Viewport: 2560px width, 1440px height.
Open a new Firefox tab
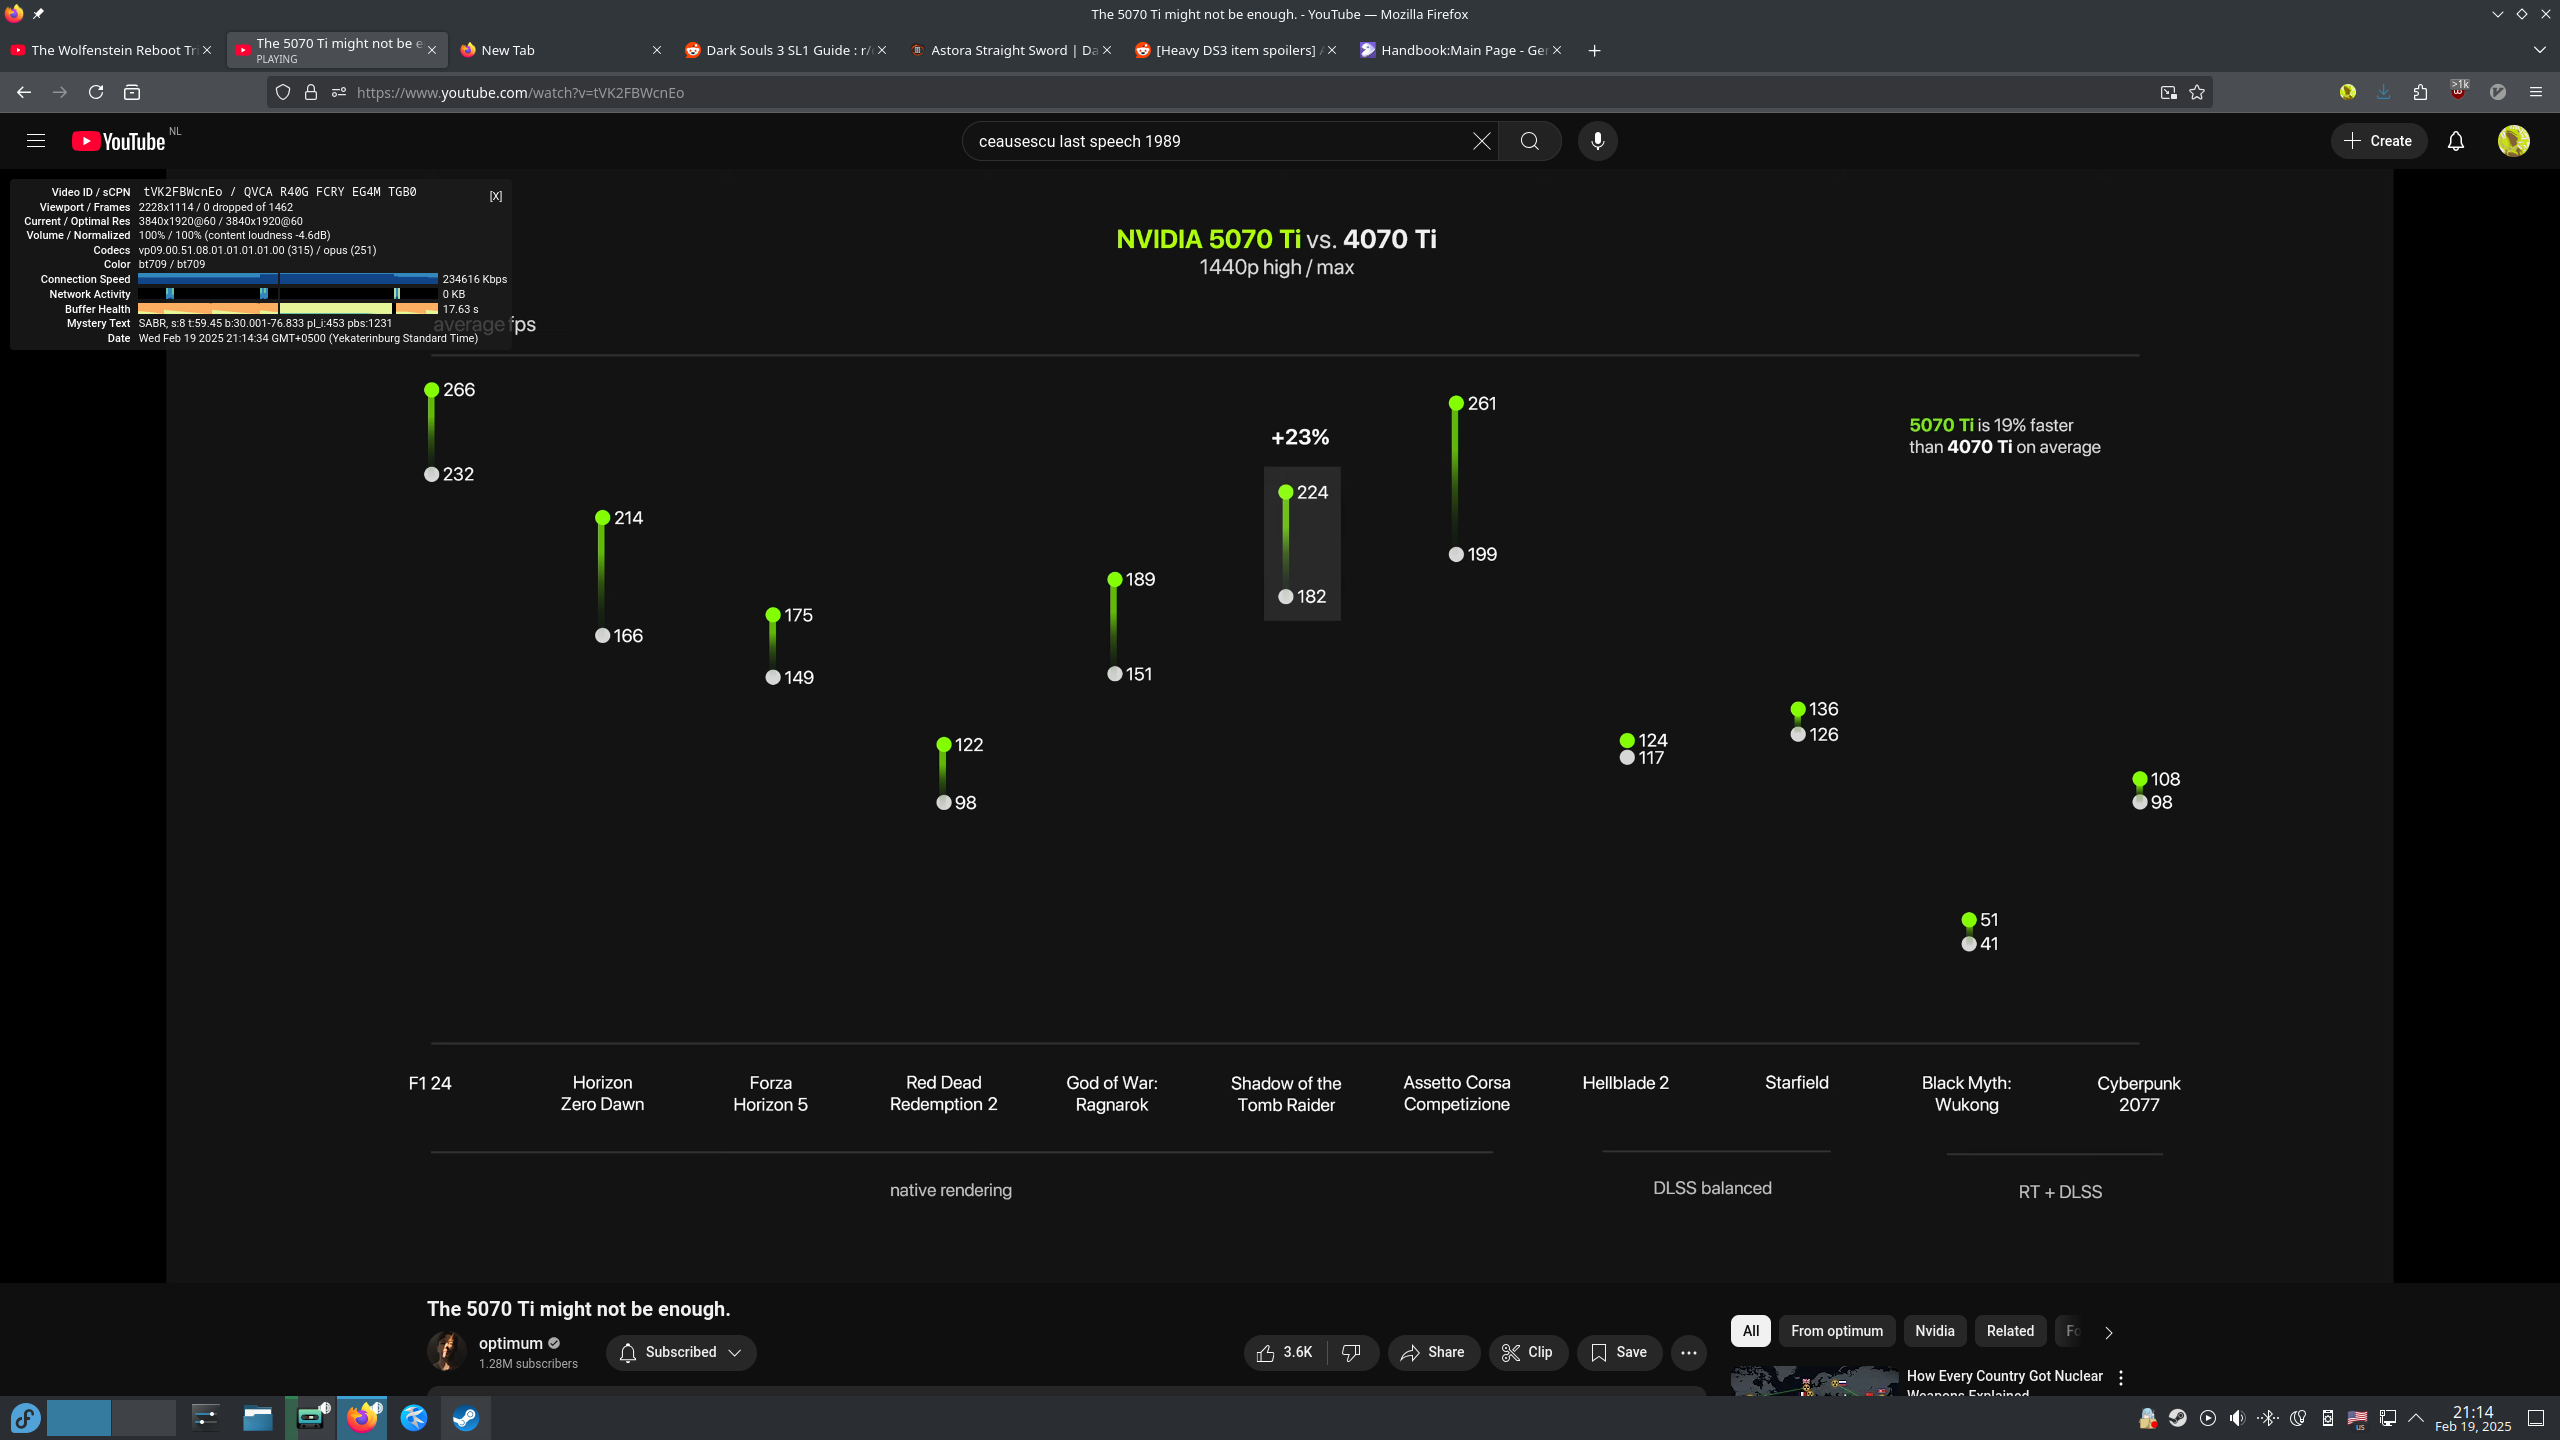coord(1595,50)
